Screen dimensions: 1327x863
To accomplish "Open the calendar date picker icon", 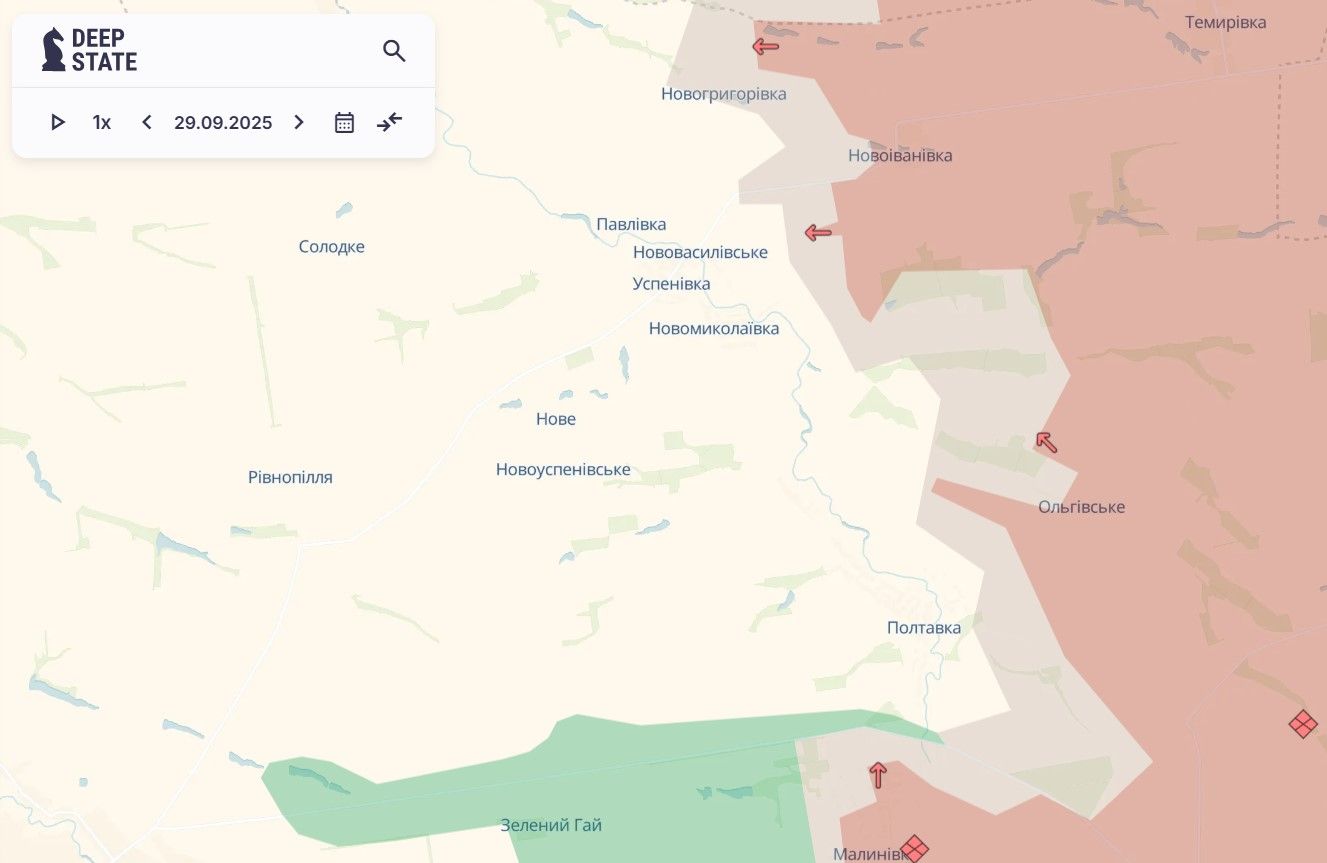I will click(x=344, y=123).
